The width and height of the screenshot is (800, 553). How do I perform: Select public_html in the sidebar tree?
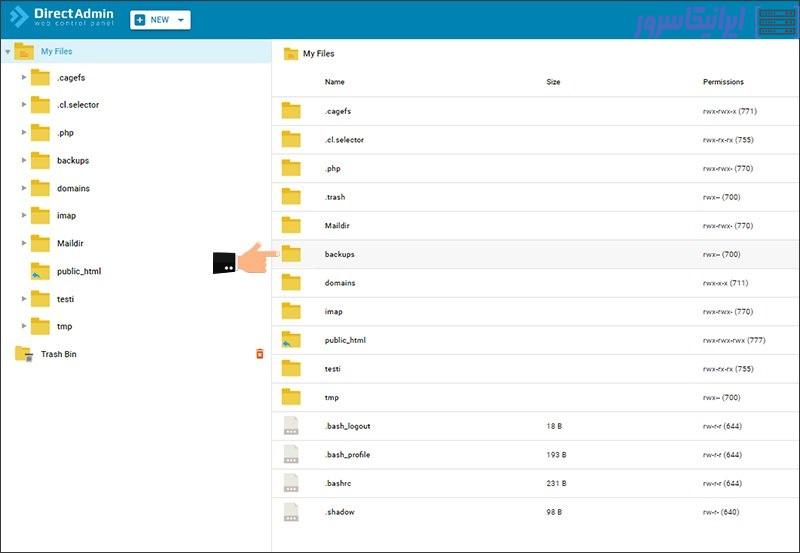click(78, 271)
